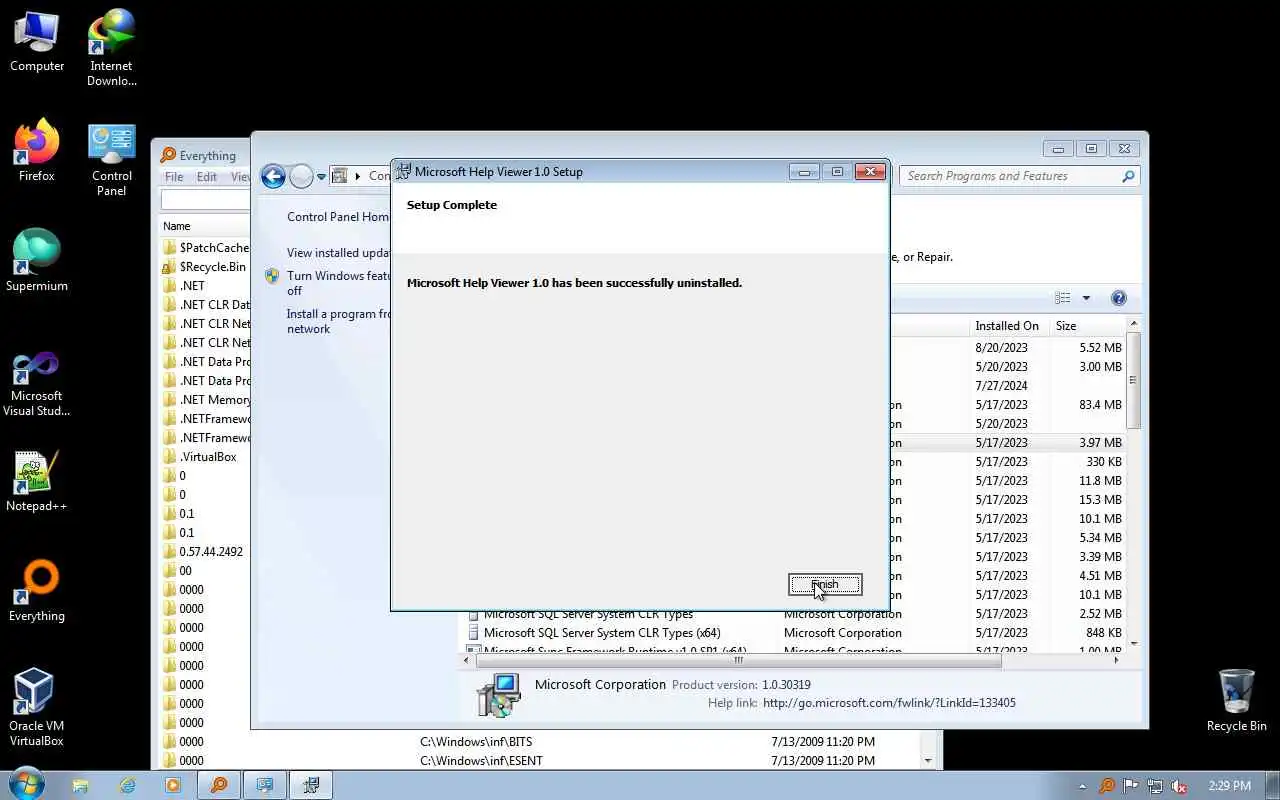Open help via the blue question mark icon
1280x800 pixels.
tap(1119, 298)
